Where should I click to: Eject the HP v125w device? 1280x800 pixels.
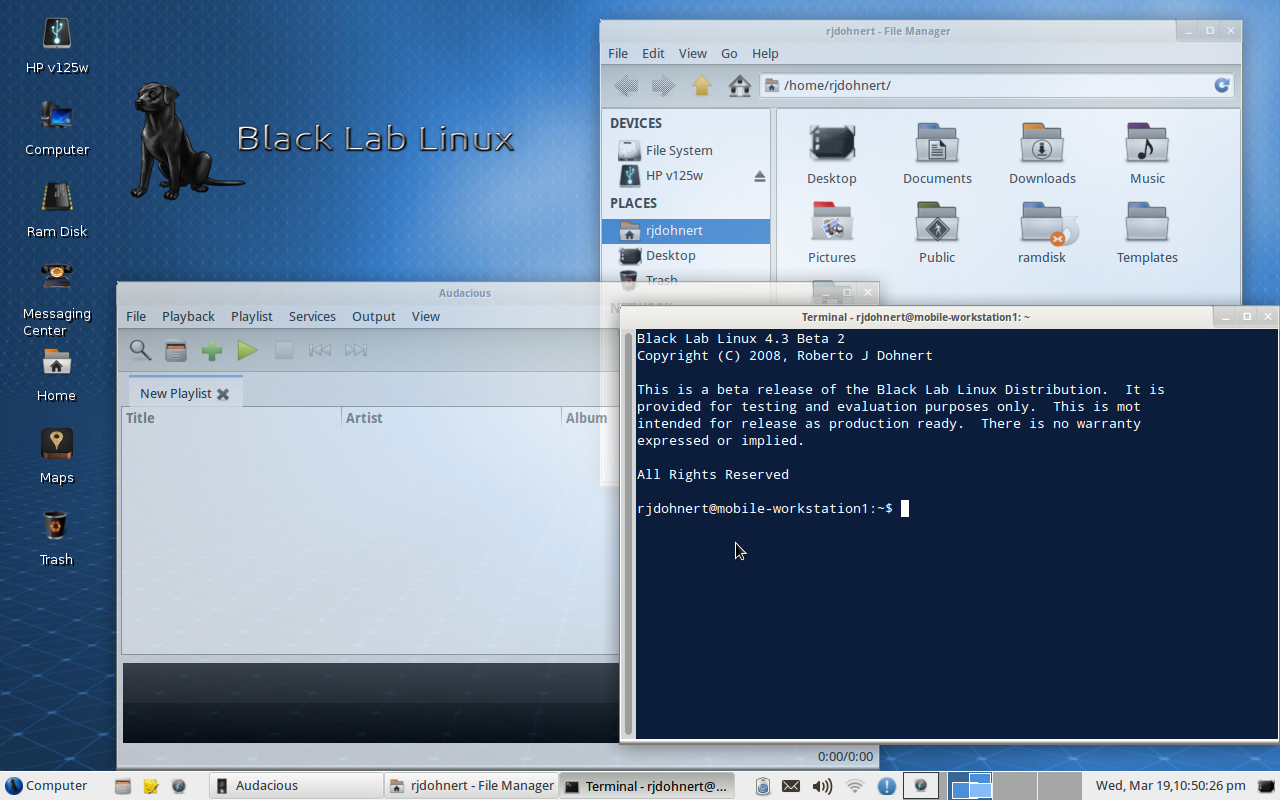[x=759, y=176]
